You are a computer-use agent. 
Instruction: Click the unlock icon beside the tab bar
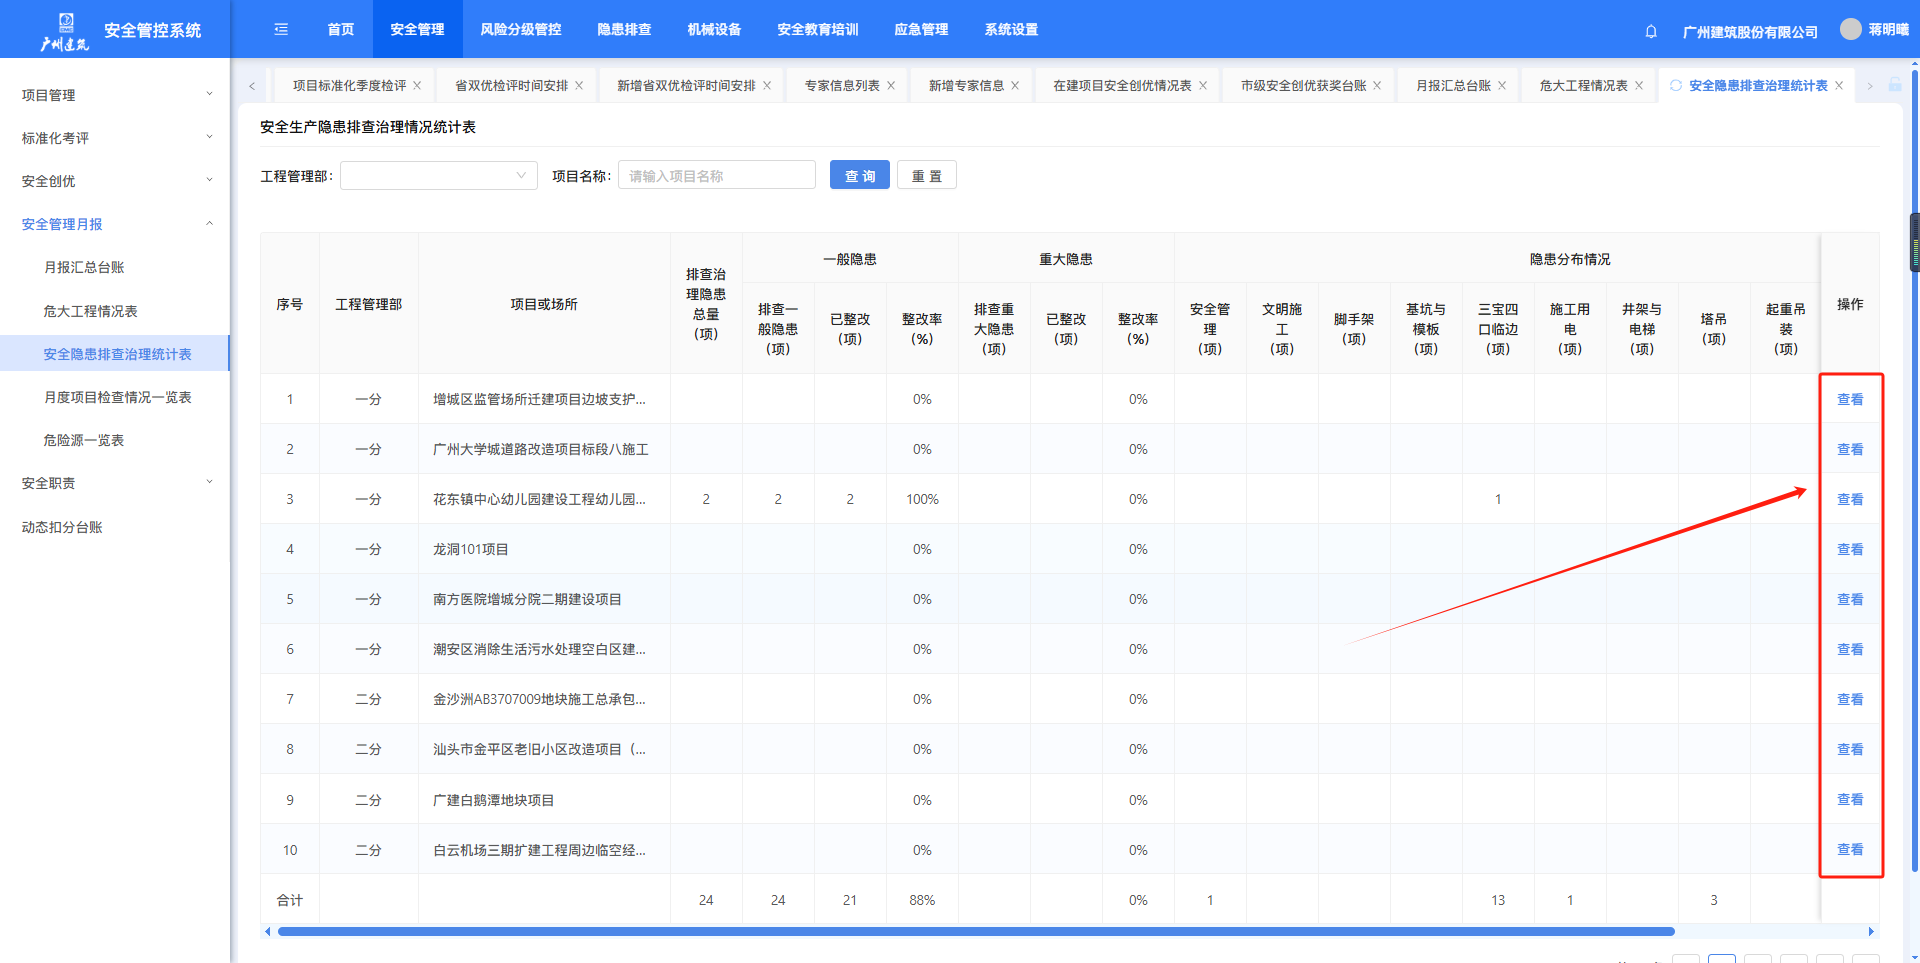[x=1895, y=86]
